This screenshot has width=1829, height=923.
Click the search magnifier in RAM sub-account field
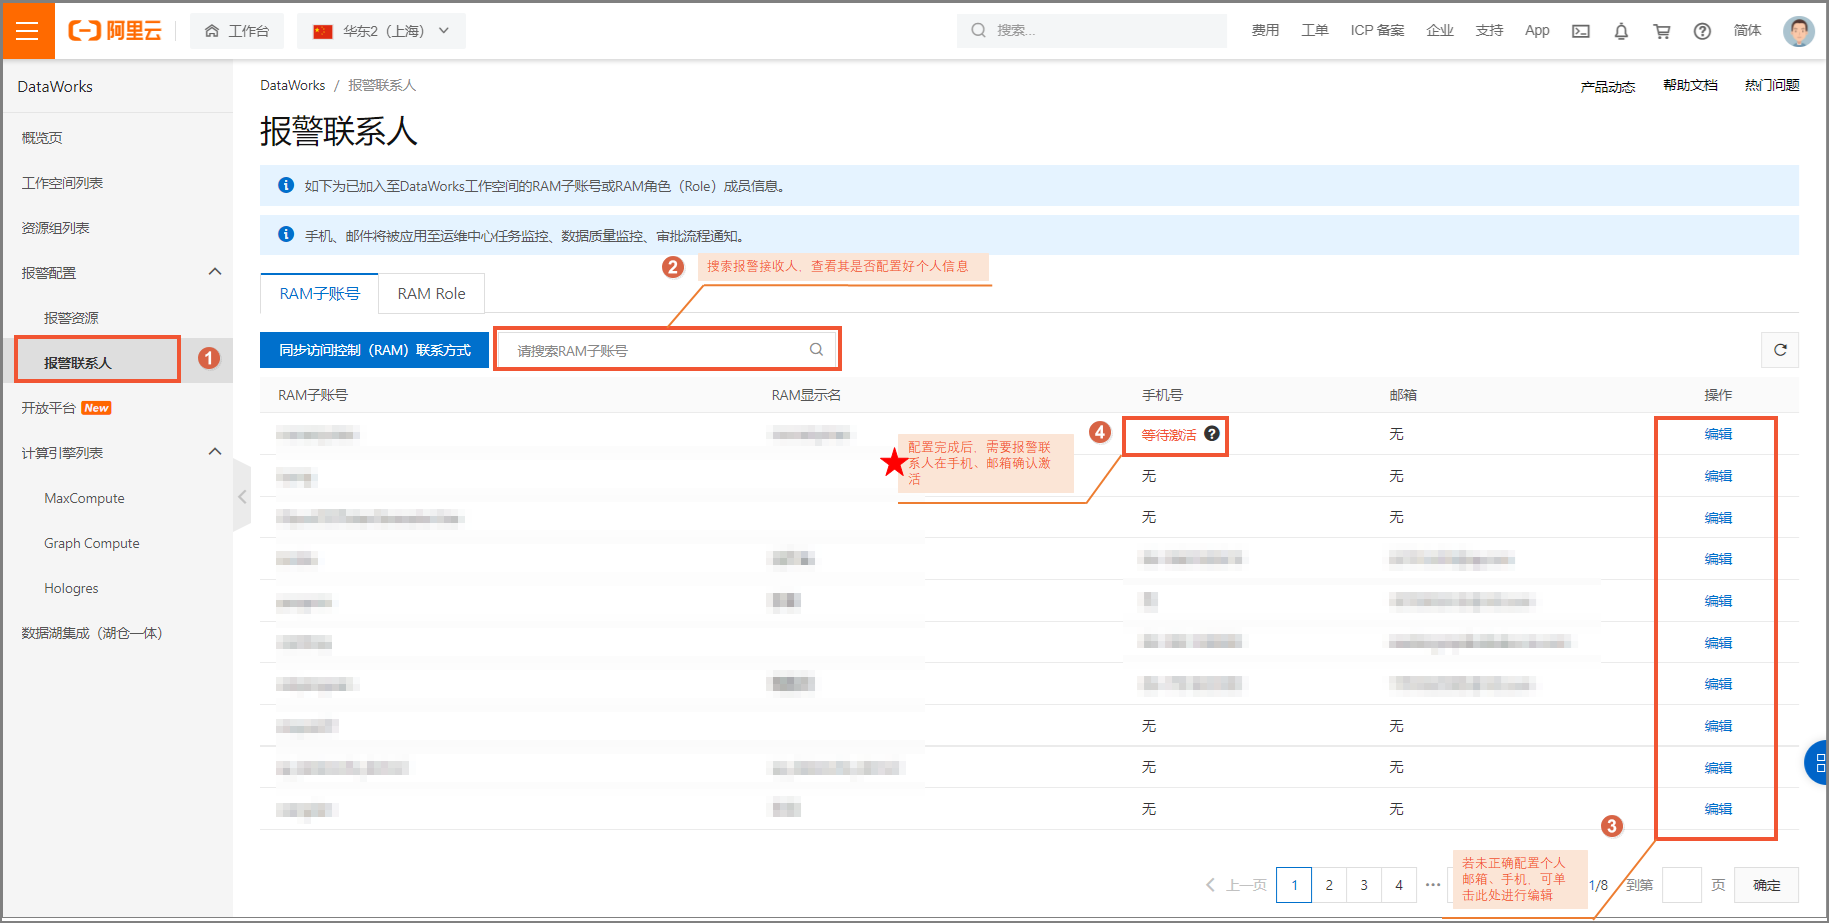pyautogui.click(x=816, y=350)
